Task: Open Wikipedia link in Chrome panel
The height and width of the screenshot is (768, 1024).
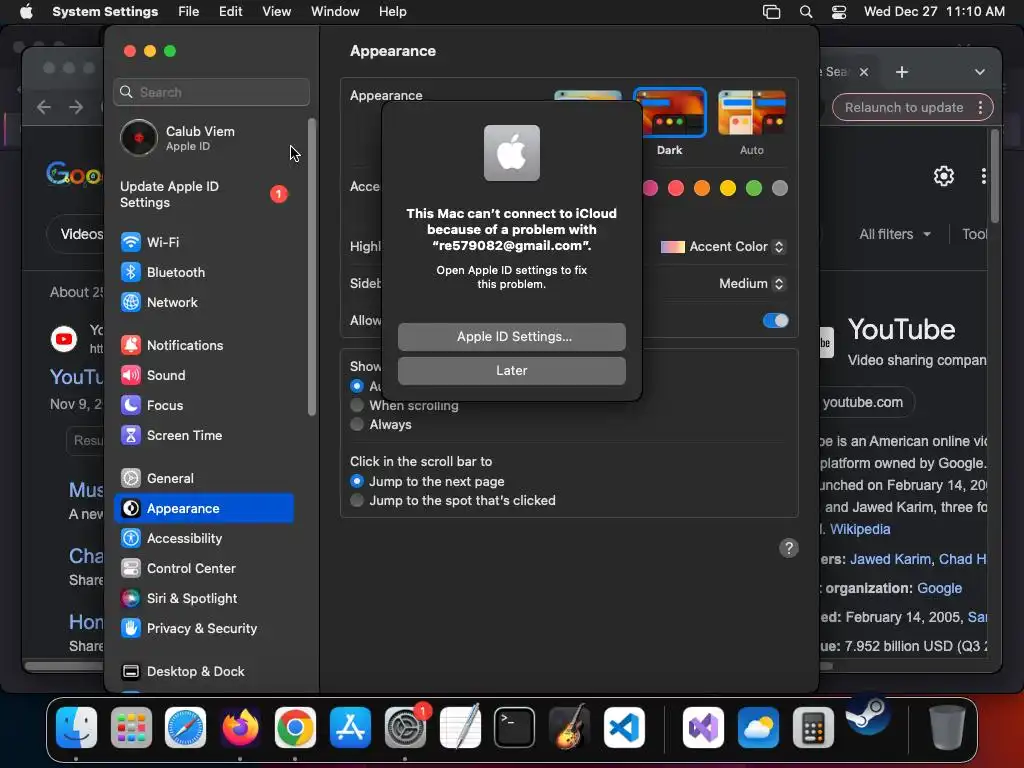Action: coord(860,530)
